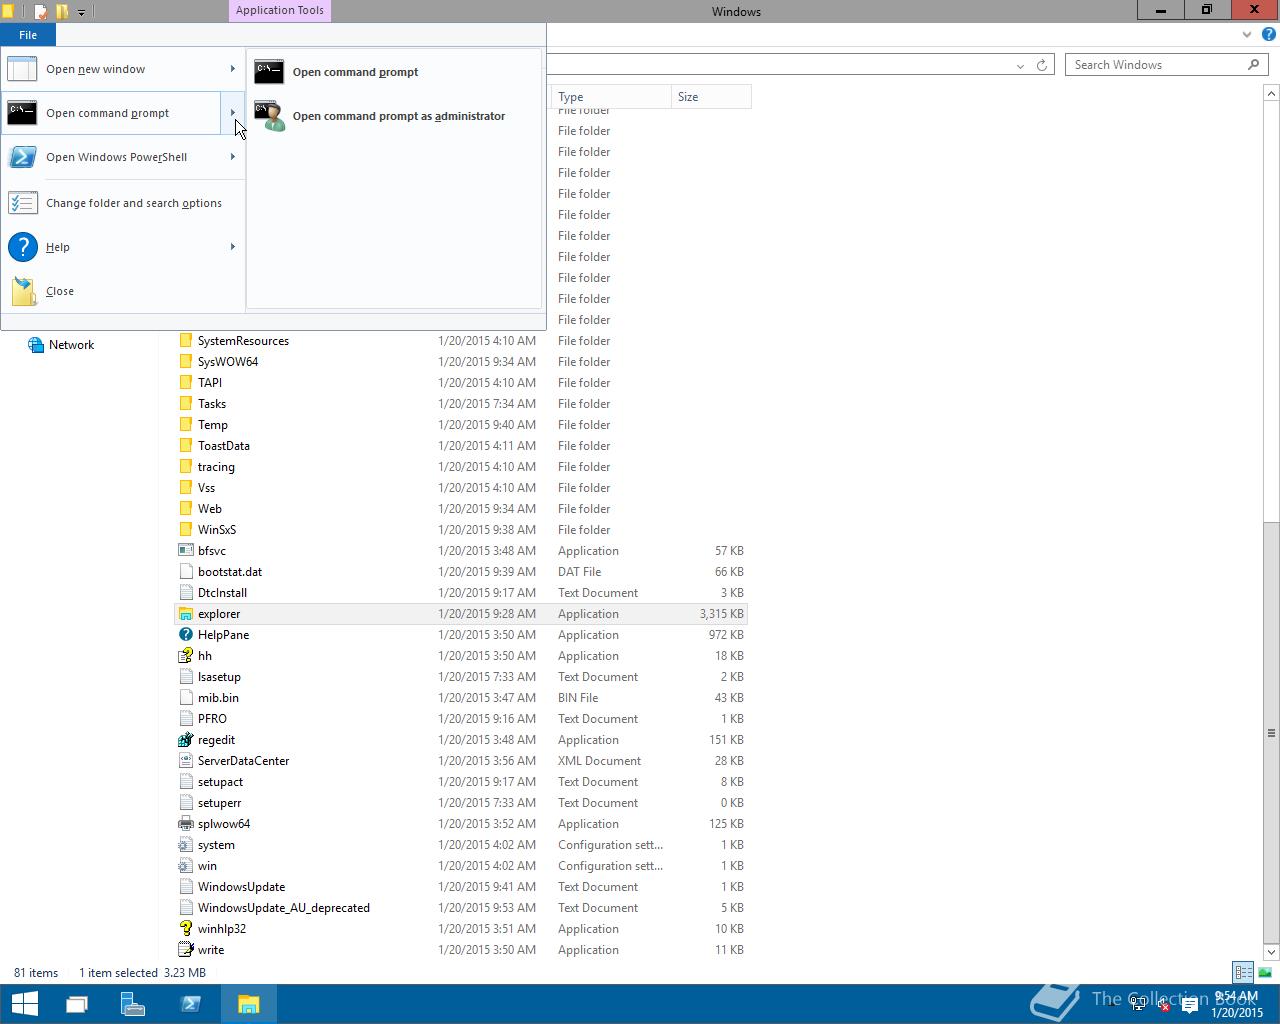
Task: Refresh the current folder view
Action: coord(1041,65)
